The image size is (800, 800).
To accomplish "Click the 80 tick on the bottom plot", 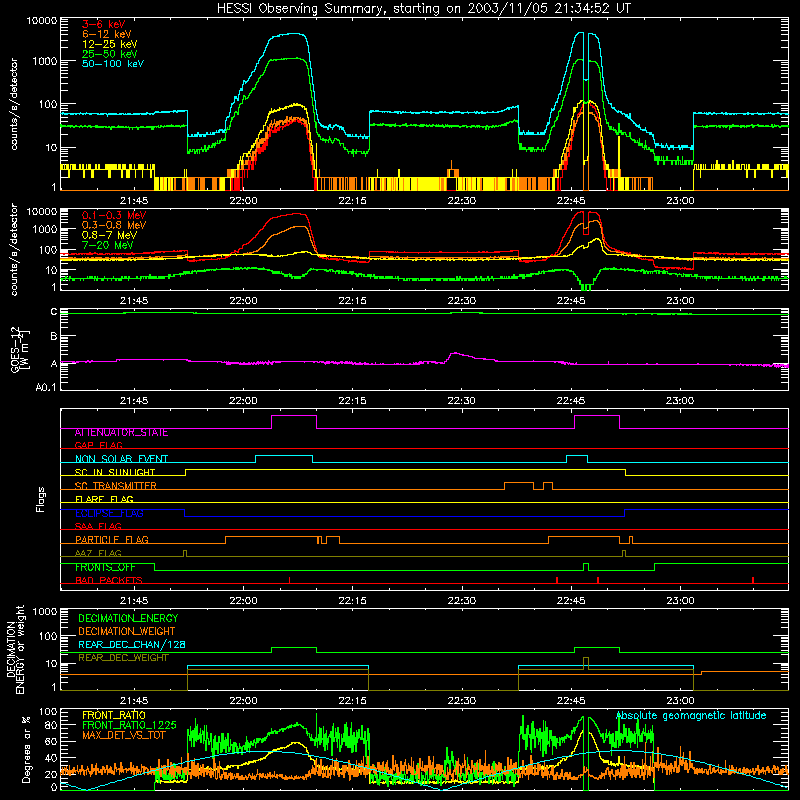I will click(51, 726).
